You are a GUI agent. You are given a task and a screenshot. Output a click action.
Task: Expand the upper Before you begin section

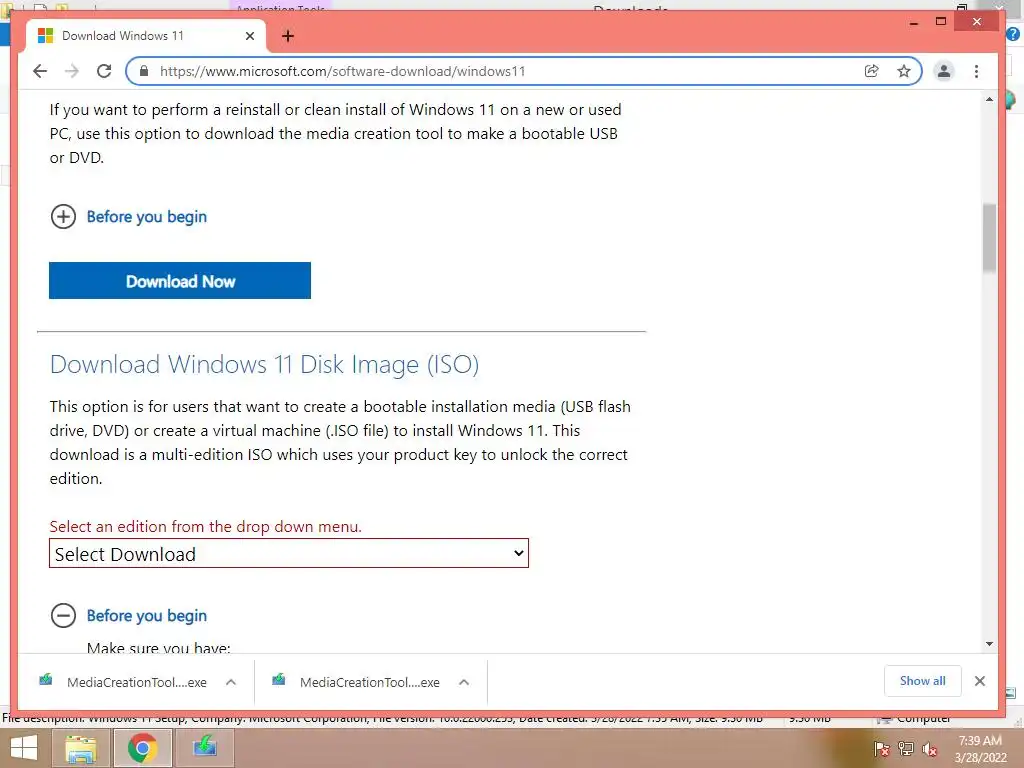tap(63, 216)
